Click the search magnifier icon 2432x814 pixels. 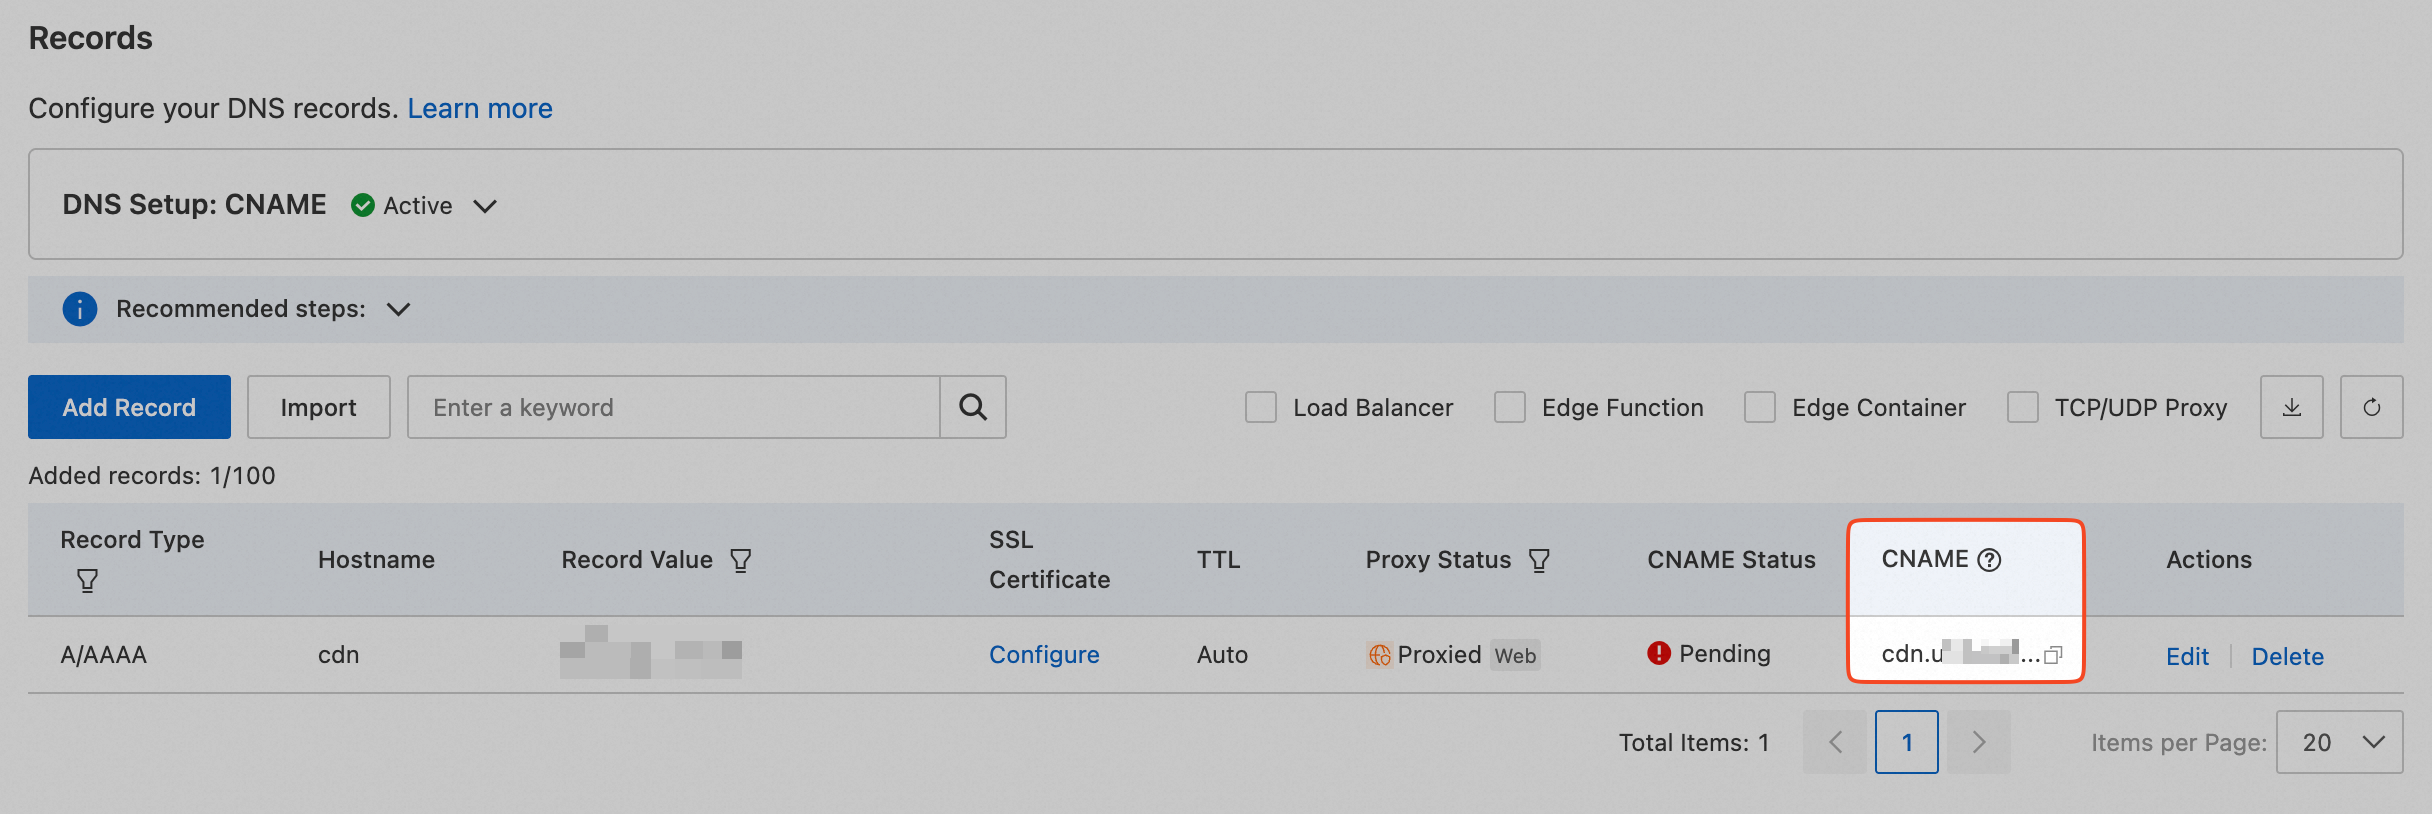coord(973,407)
